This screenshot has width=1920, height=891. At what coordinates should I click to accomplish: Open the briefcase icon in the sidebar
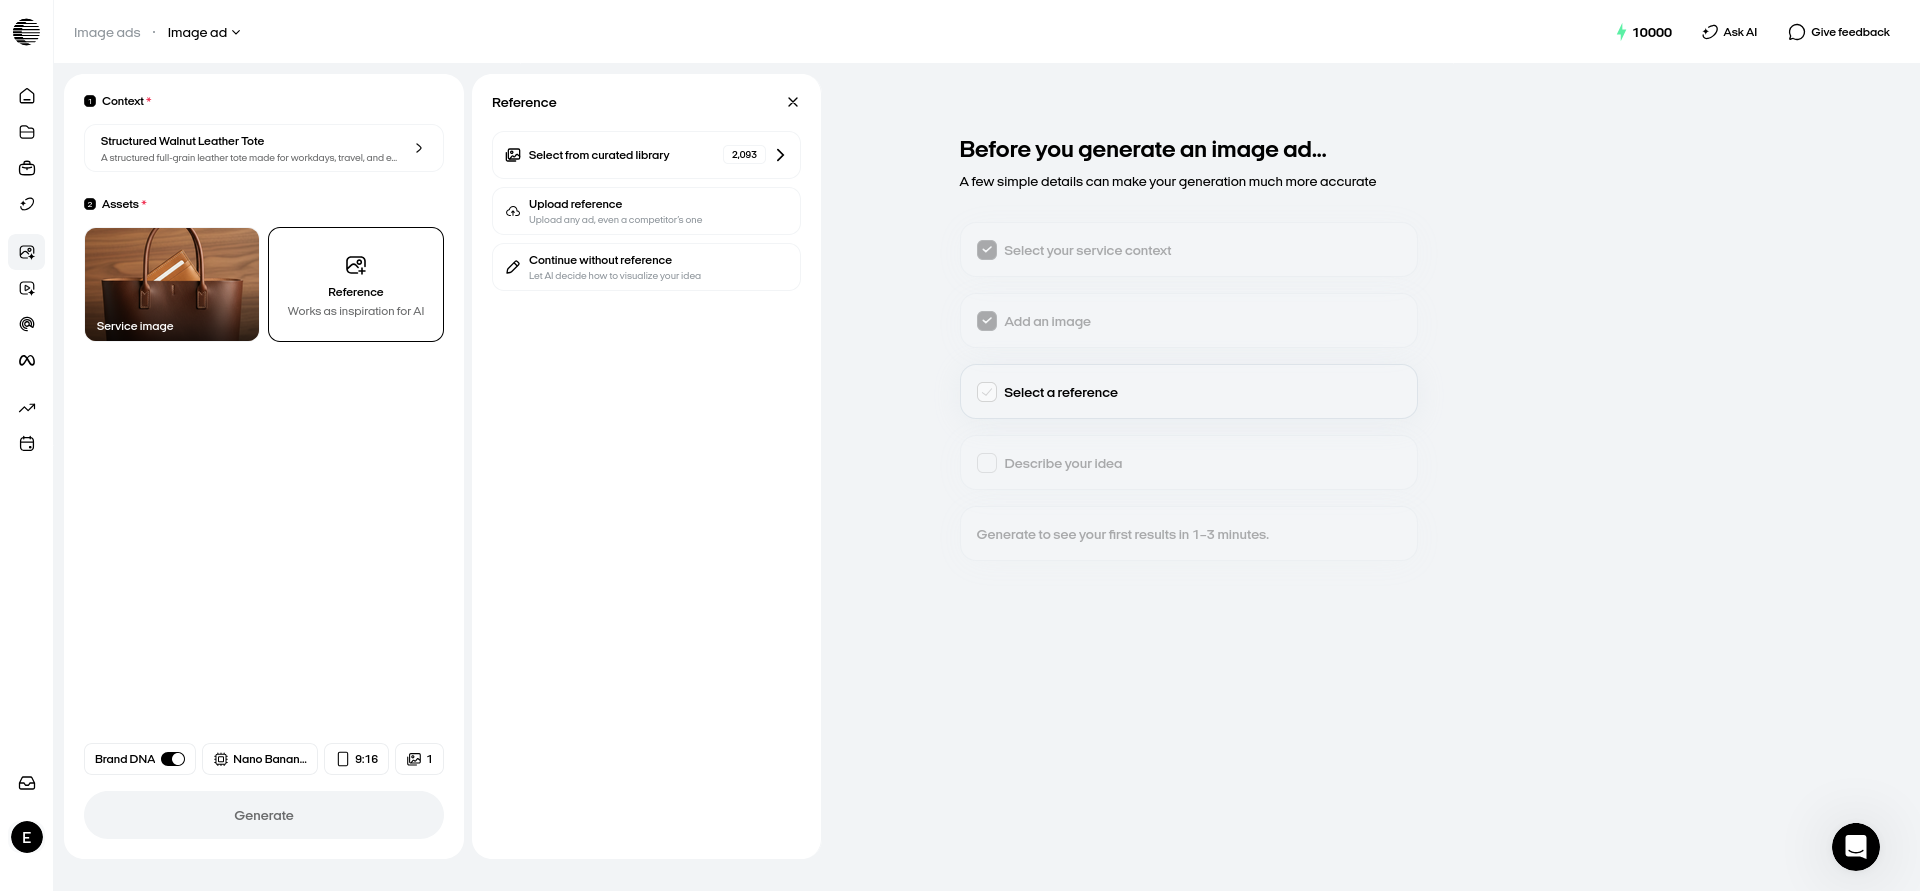[x=27, y=168]
